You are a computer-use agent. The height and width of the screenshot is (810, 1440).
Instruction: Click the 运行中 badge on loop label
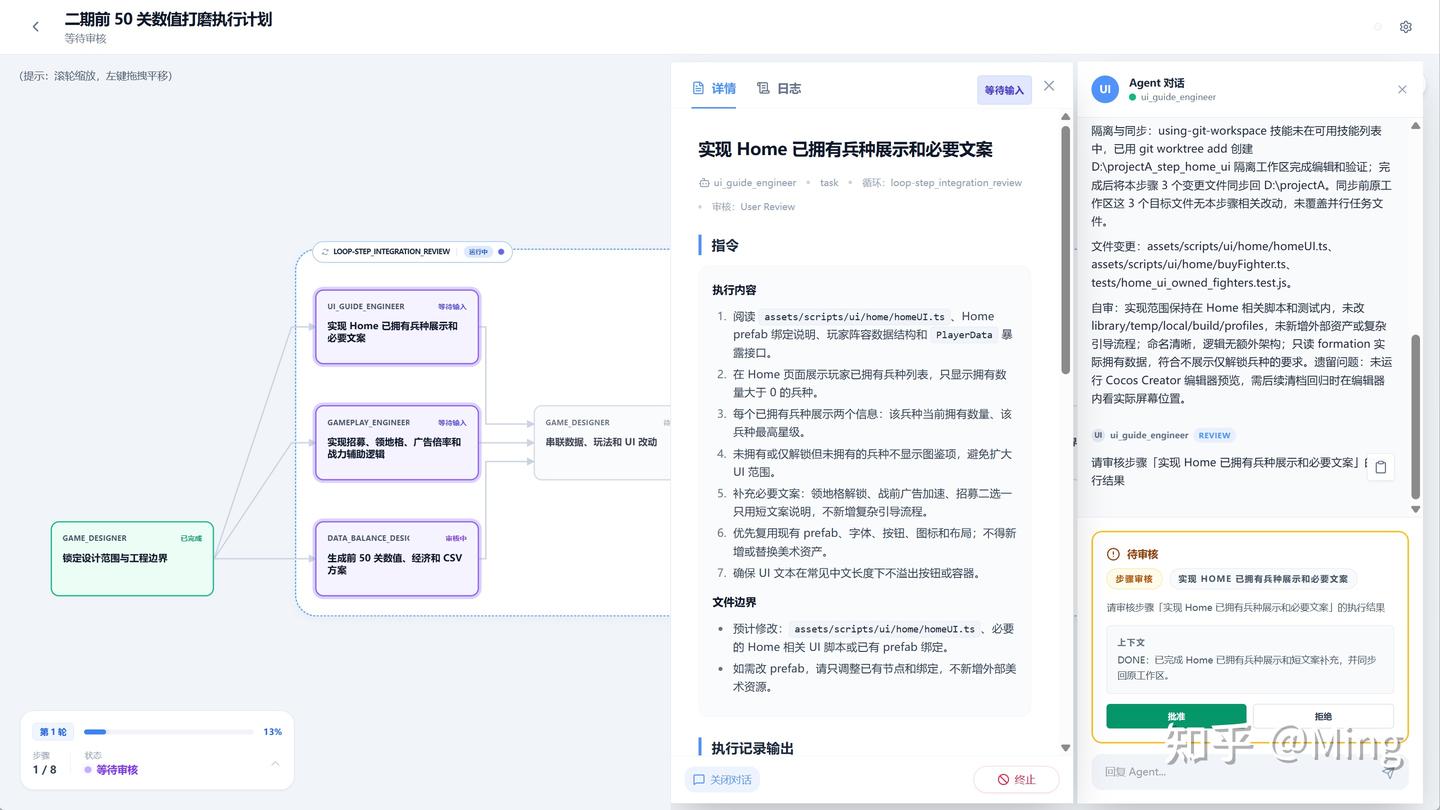click(478, 252)
